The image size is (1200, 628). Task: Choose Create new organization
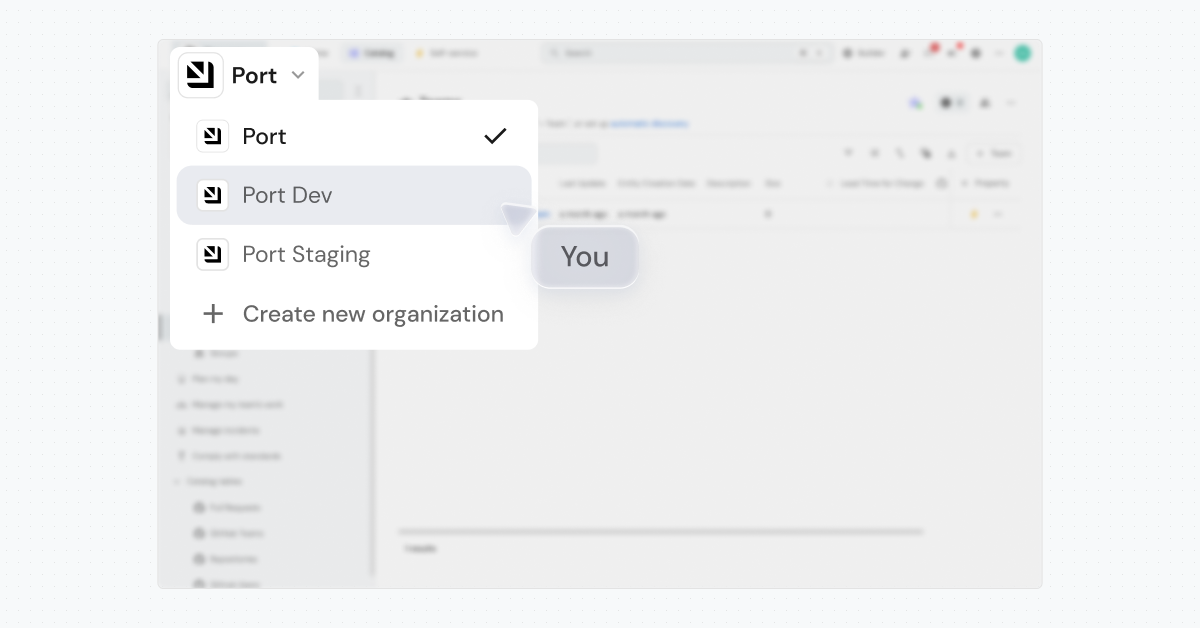click(354, 314)
